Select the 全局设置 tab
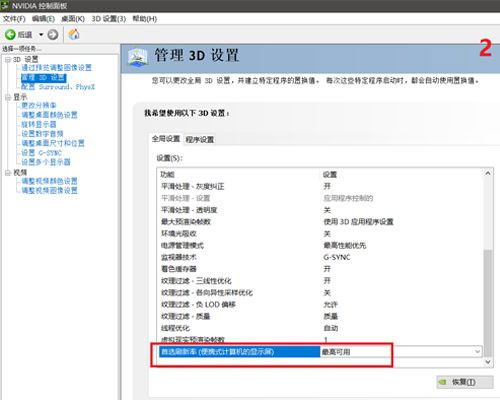500x400 pixels. 166,139
